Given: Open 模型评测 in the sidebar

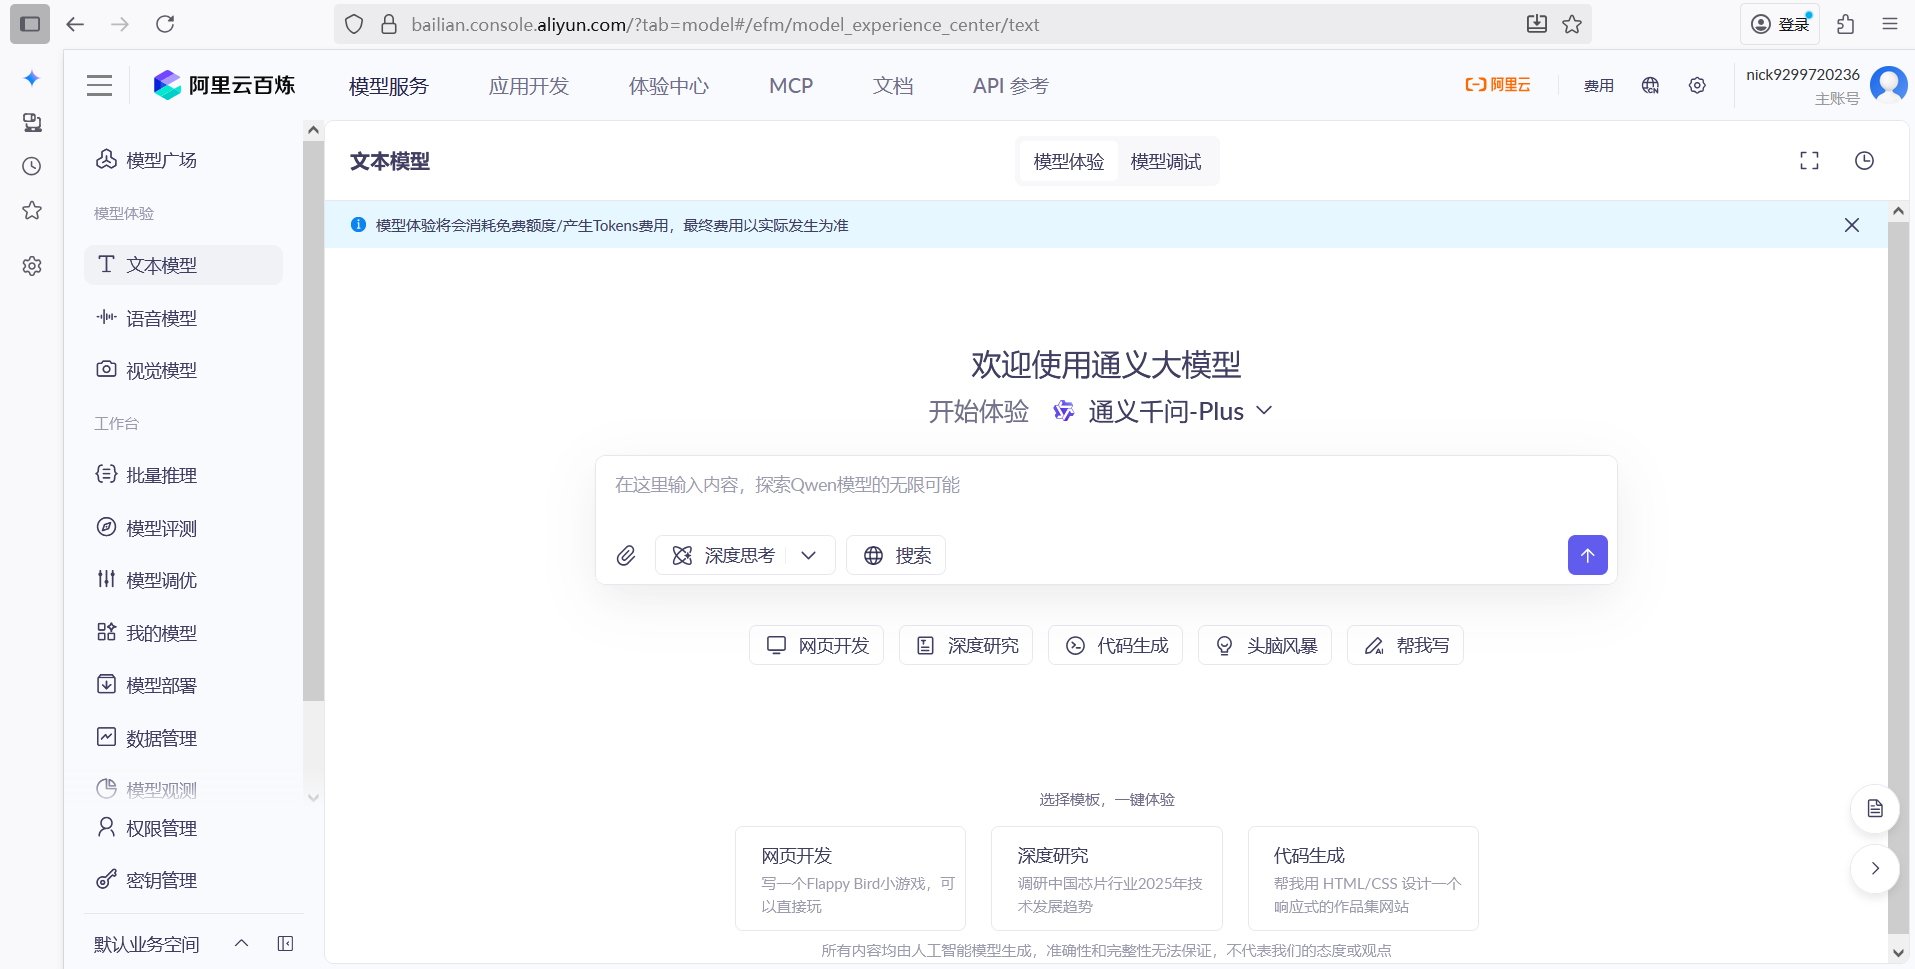Looking at the screenshot, I should [183, 528].
